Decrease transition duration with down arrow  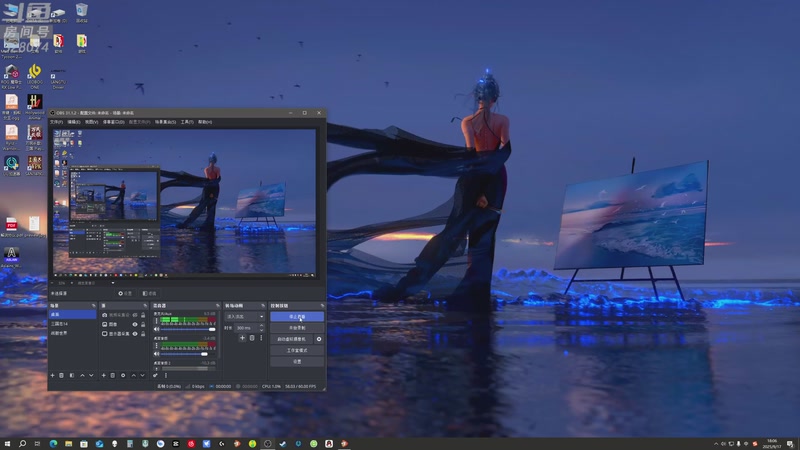tap(262, 330)
